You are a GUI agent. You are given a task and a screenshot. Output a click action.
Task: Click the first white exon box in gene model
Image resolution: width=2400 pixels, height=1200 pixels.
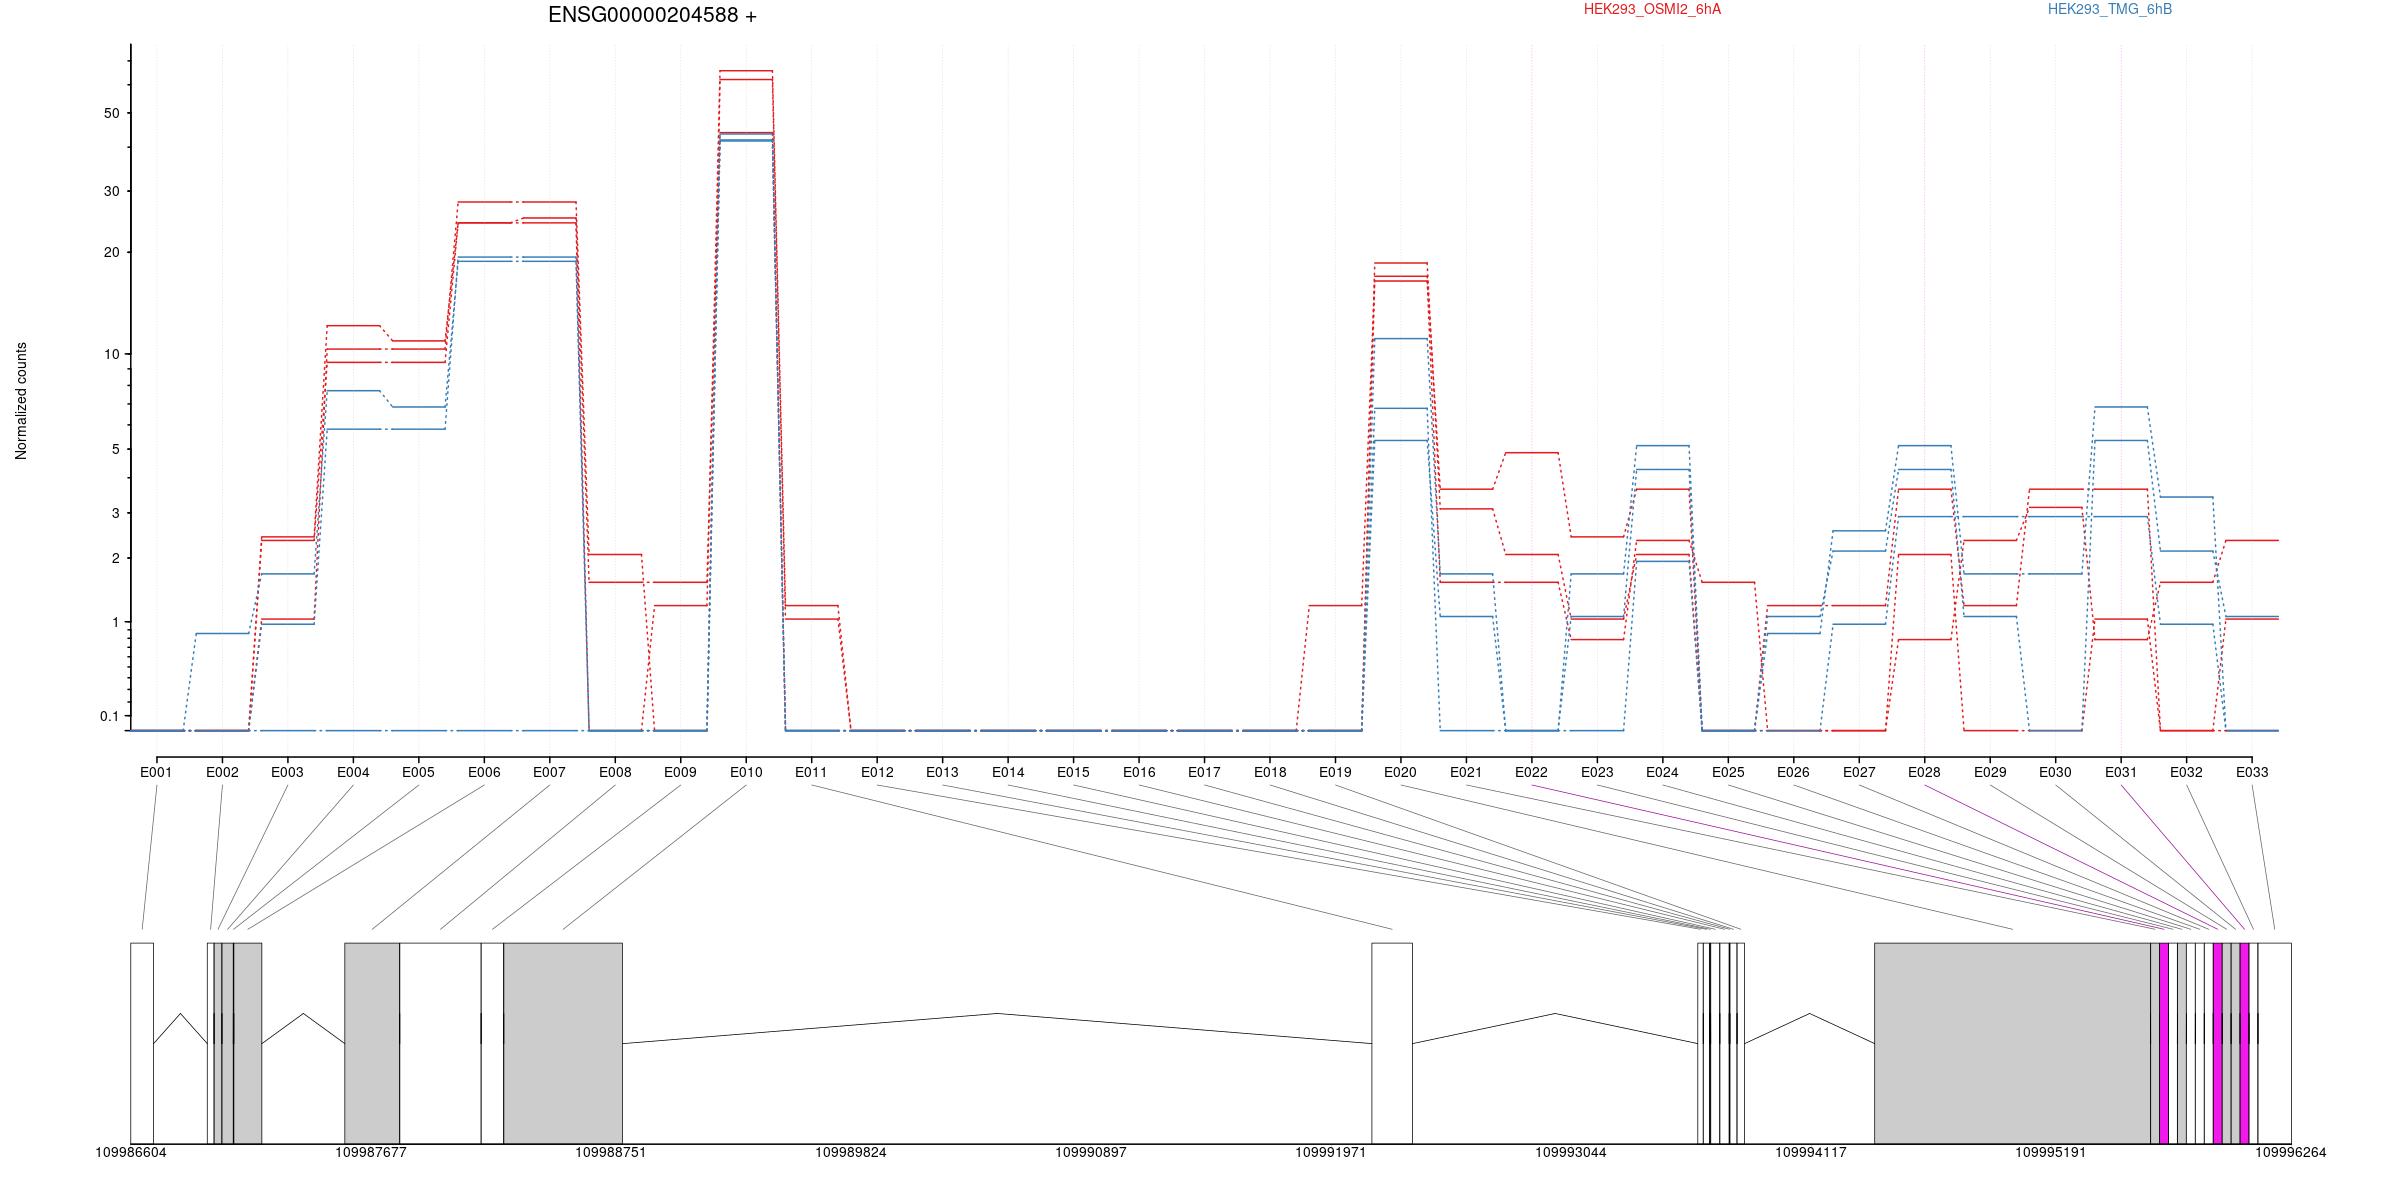pos(142,1043)
